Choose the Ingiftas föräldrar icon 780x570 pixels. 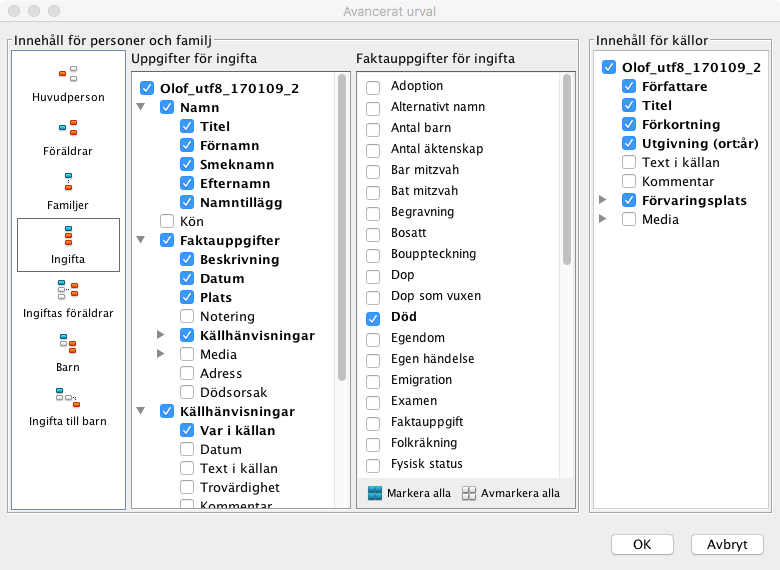[x=68, y=290]
